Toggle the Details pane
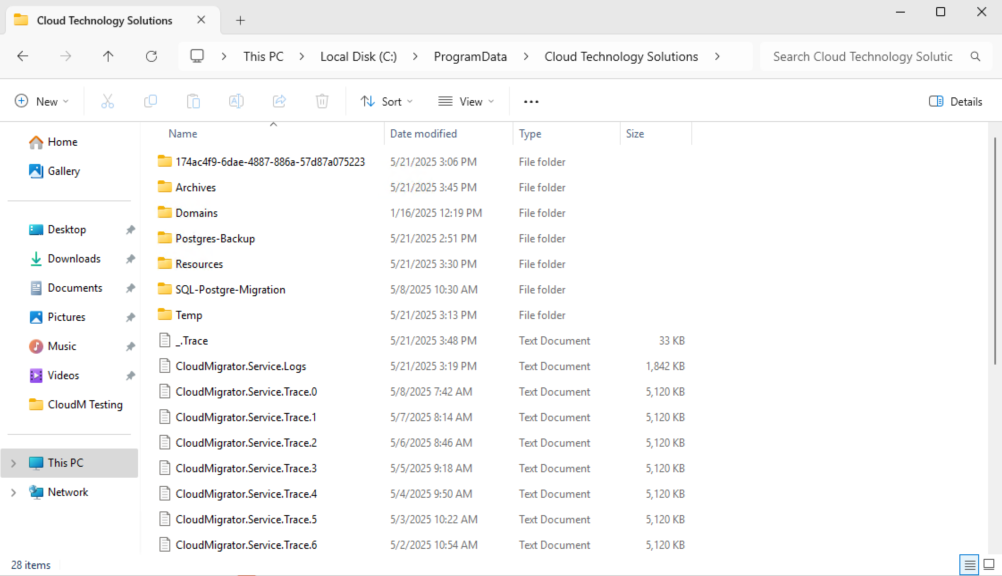Viewport: 1002px width, 576px height. (x=955, y=101)
